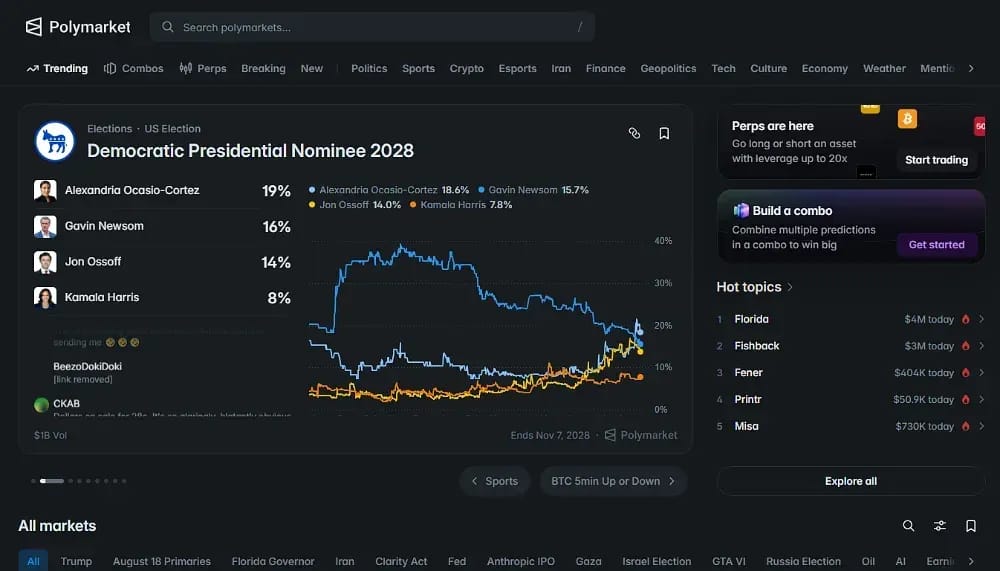Click Get started on Build a combo
1000x571 pixels.
click(936, 244)
